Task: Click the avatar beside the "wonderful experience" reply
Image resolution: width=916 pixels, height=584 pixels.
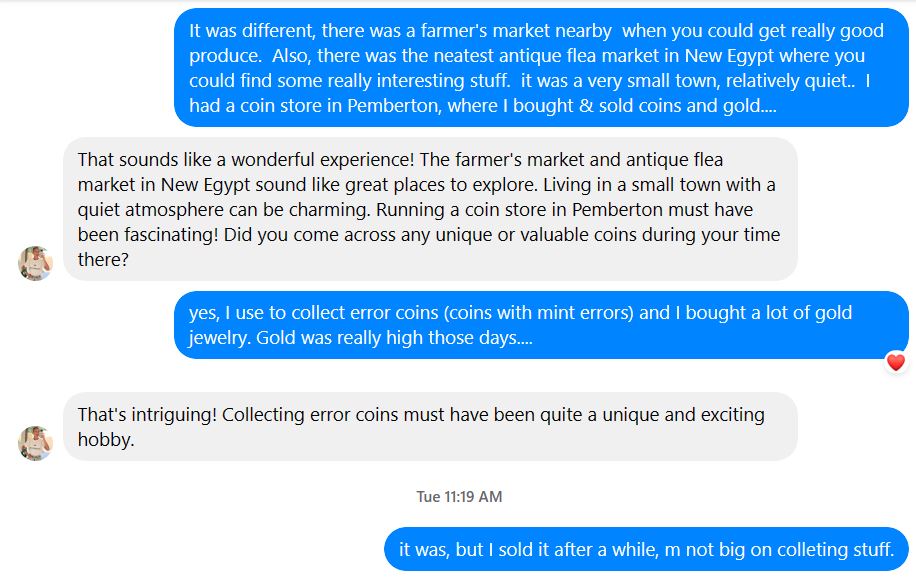Action: [35, 263]
